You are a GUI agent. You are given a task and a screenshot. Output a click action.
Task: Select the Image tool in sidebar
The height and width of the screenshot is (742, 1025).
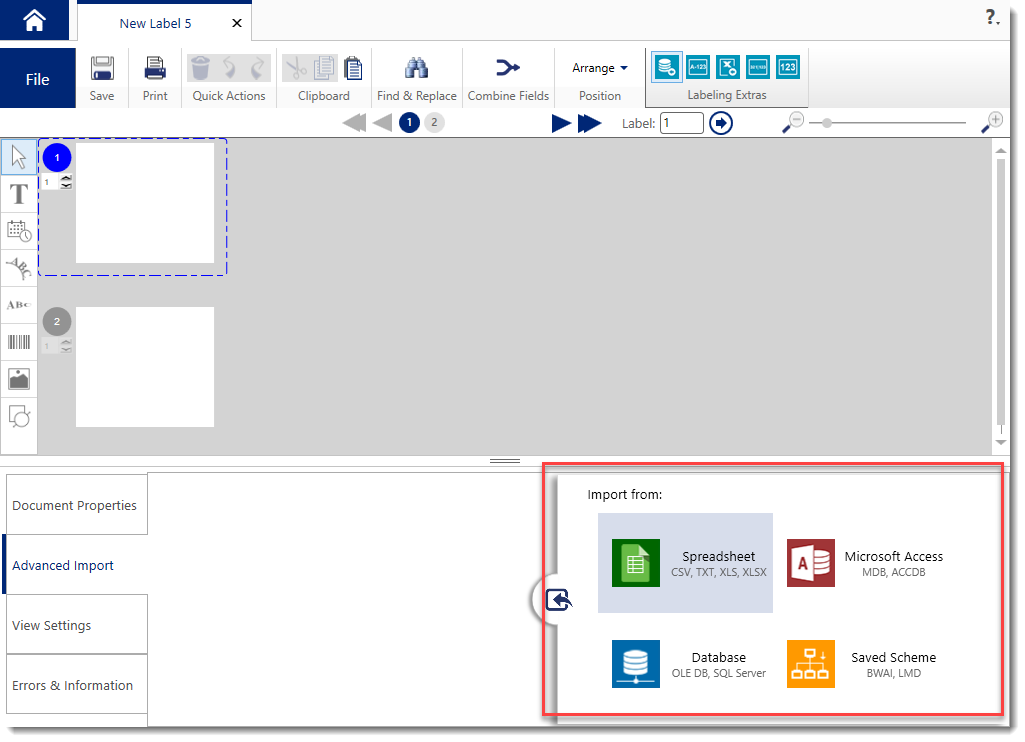click(x=19, y=379)
